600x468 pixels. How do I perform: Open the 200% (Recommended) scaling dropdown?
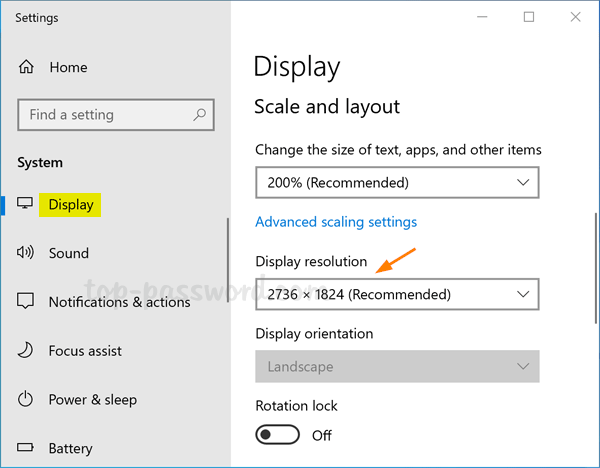[397, 183]
